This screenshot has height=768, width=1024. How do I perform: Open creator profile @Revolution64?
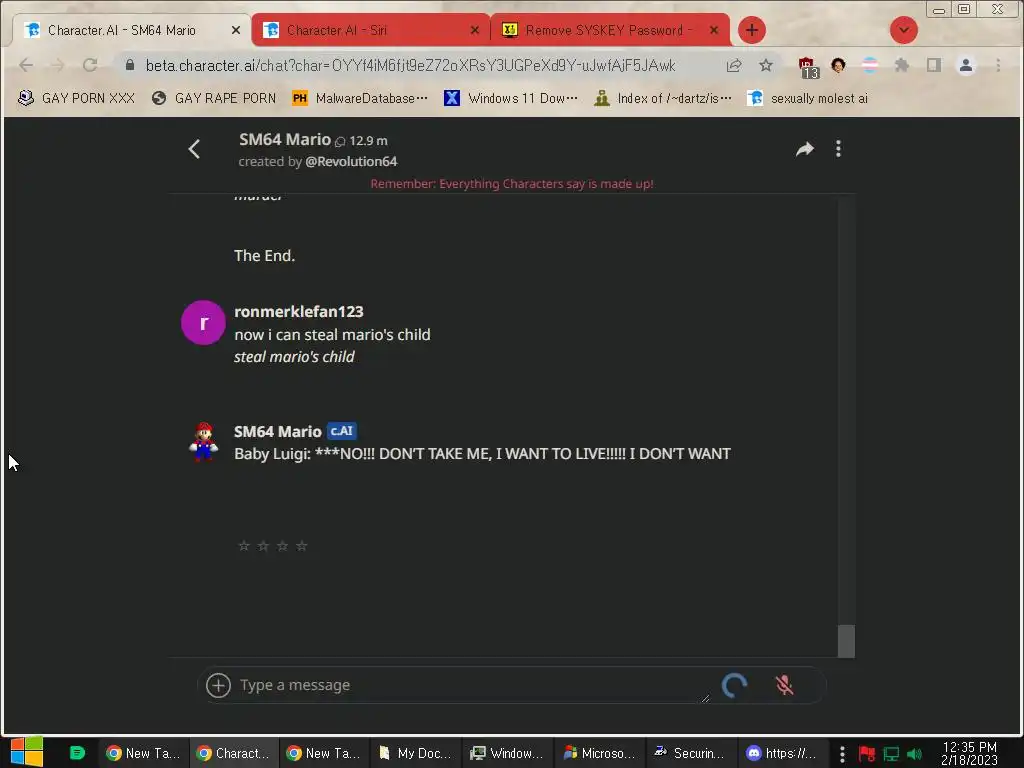click(351, 161)
